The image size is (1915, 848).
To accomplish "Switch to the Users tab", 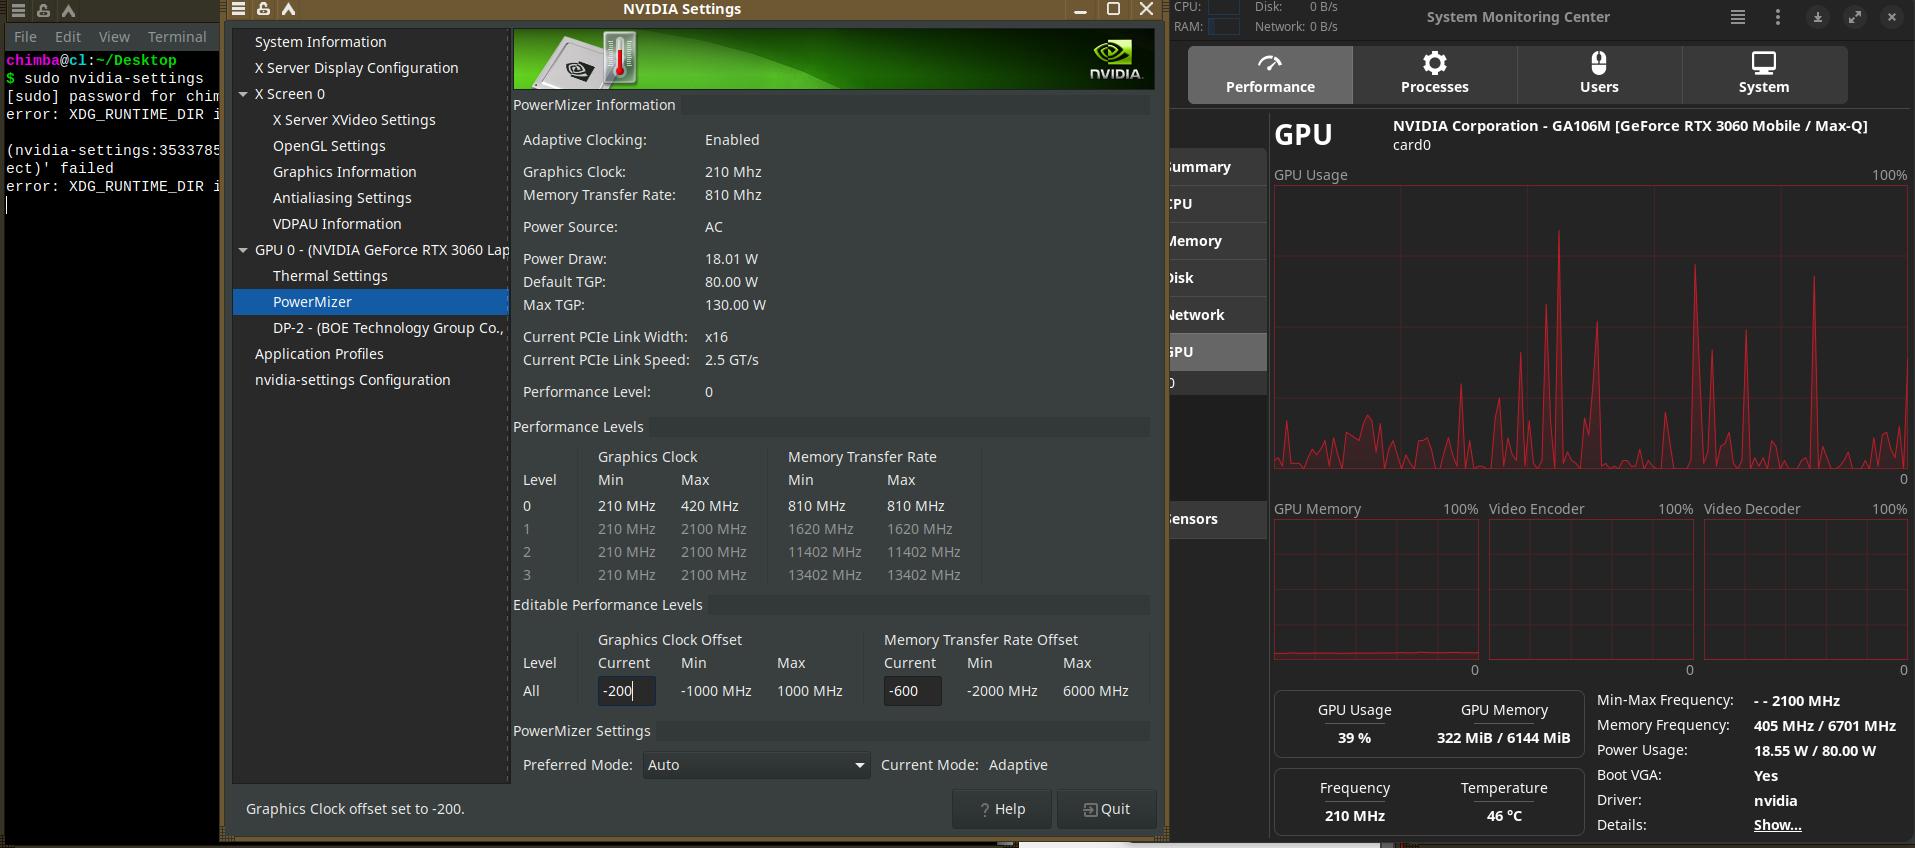I will pyautogui.click(x=1599, y=74).
